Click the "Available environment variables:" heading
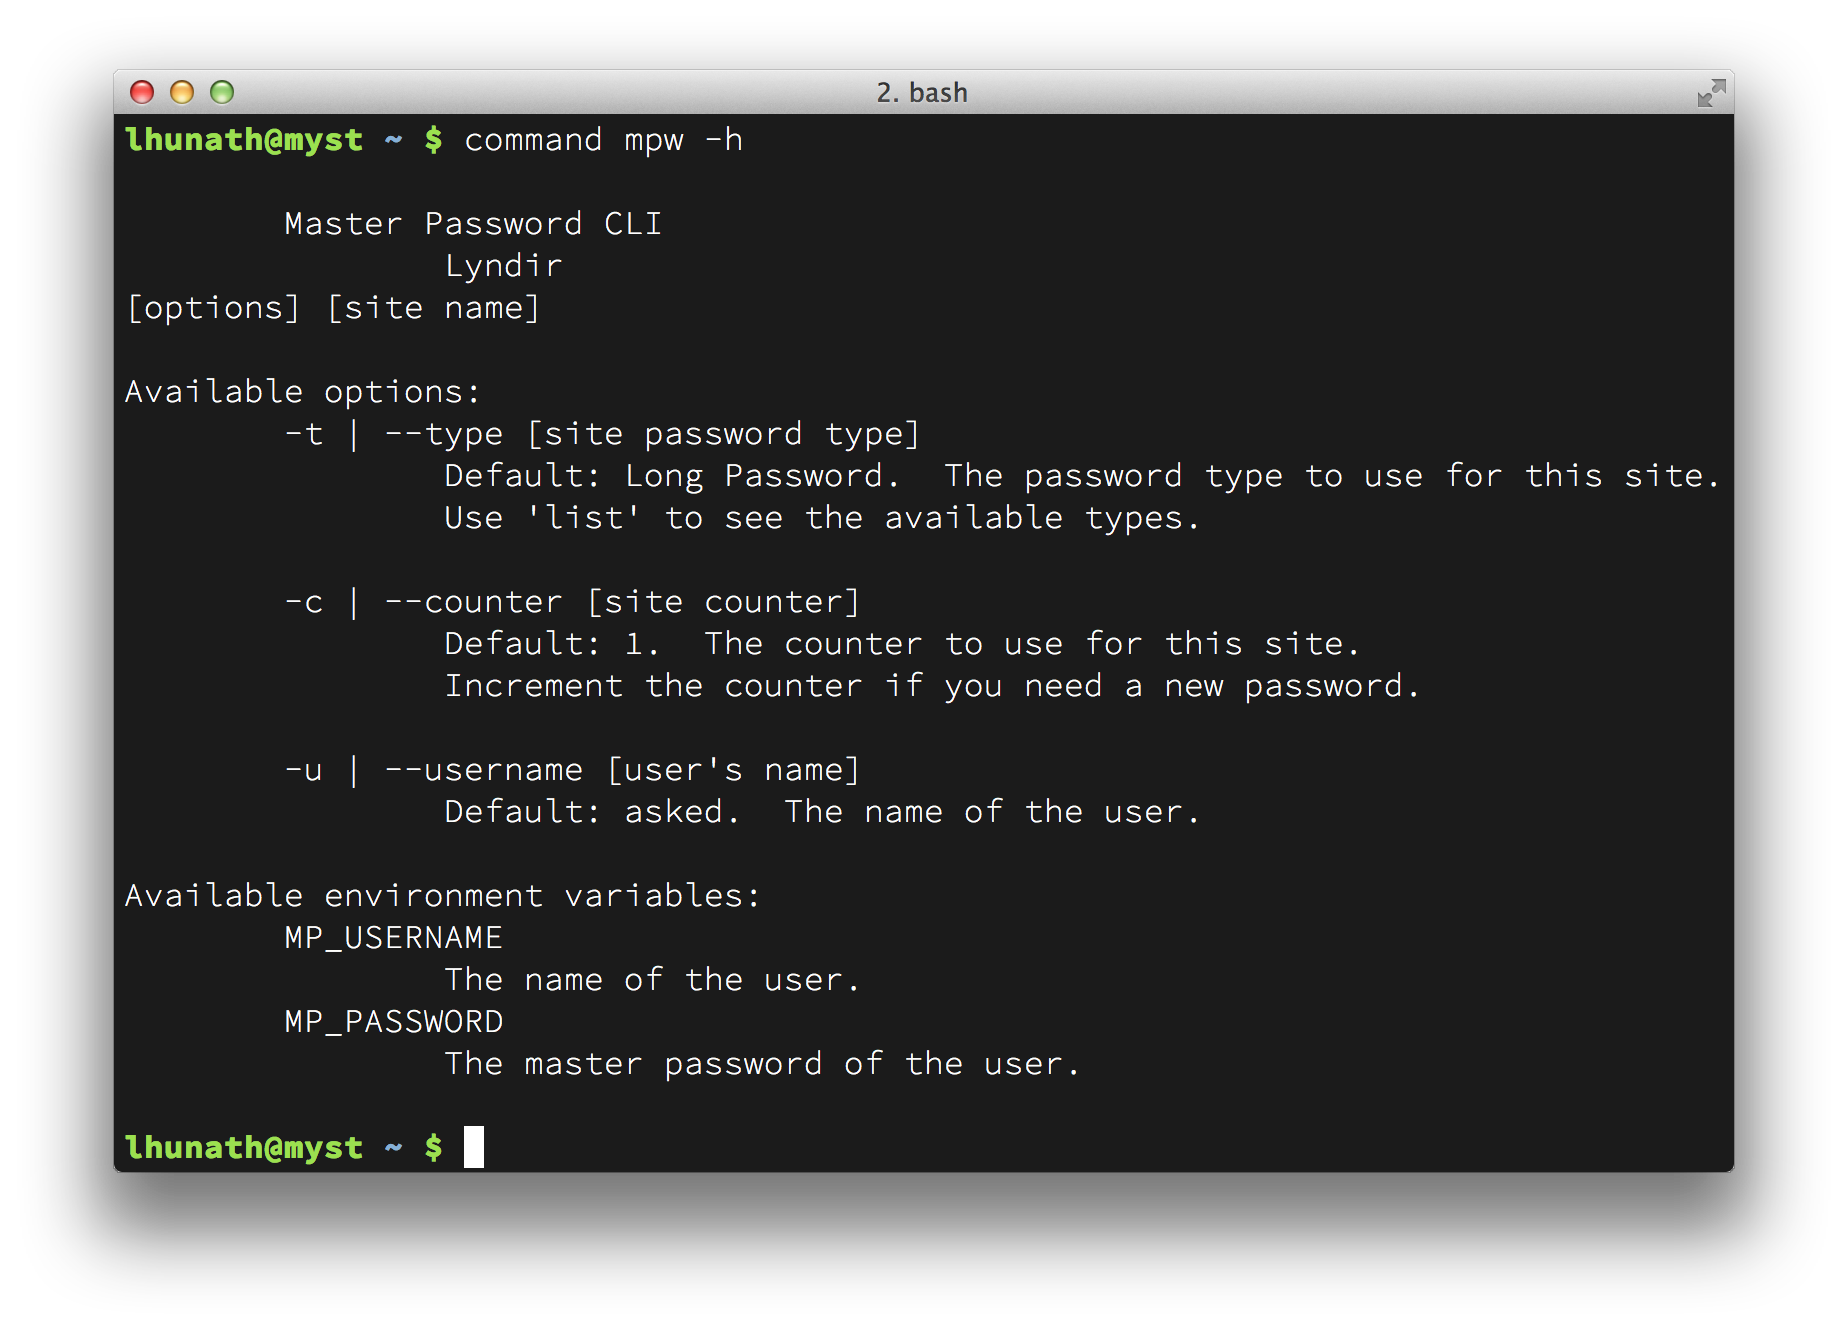The image size is (1848, 1330). coord(442,896)
